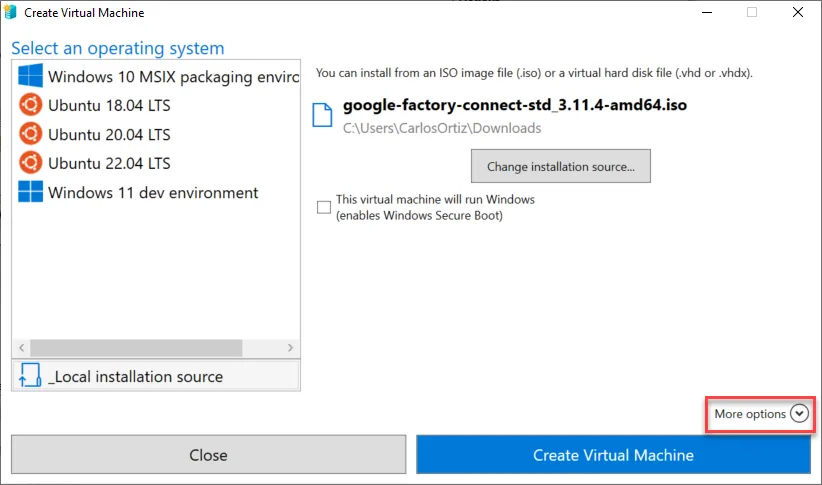Click the horizontal scrollbar thumb of the OS list
This screenshot has width=822, height=485.
[x=136, y=348]
